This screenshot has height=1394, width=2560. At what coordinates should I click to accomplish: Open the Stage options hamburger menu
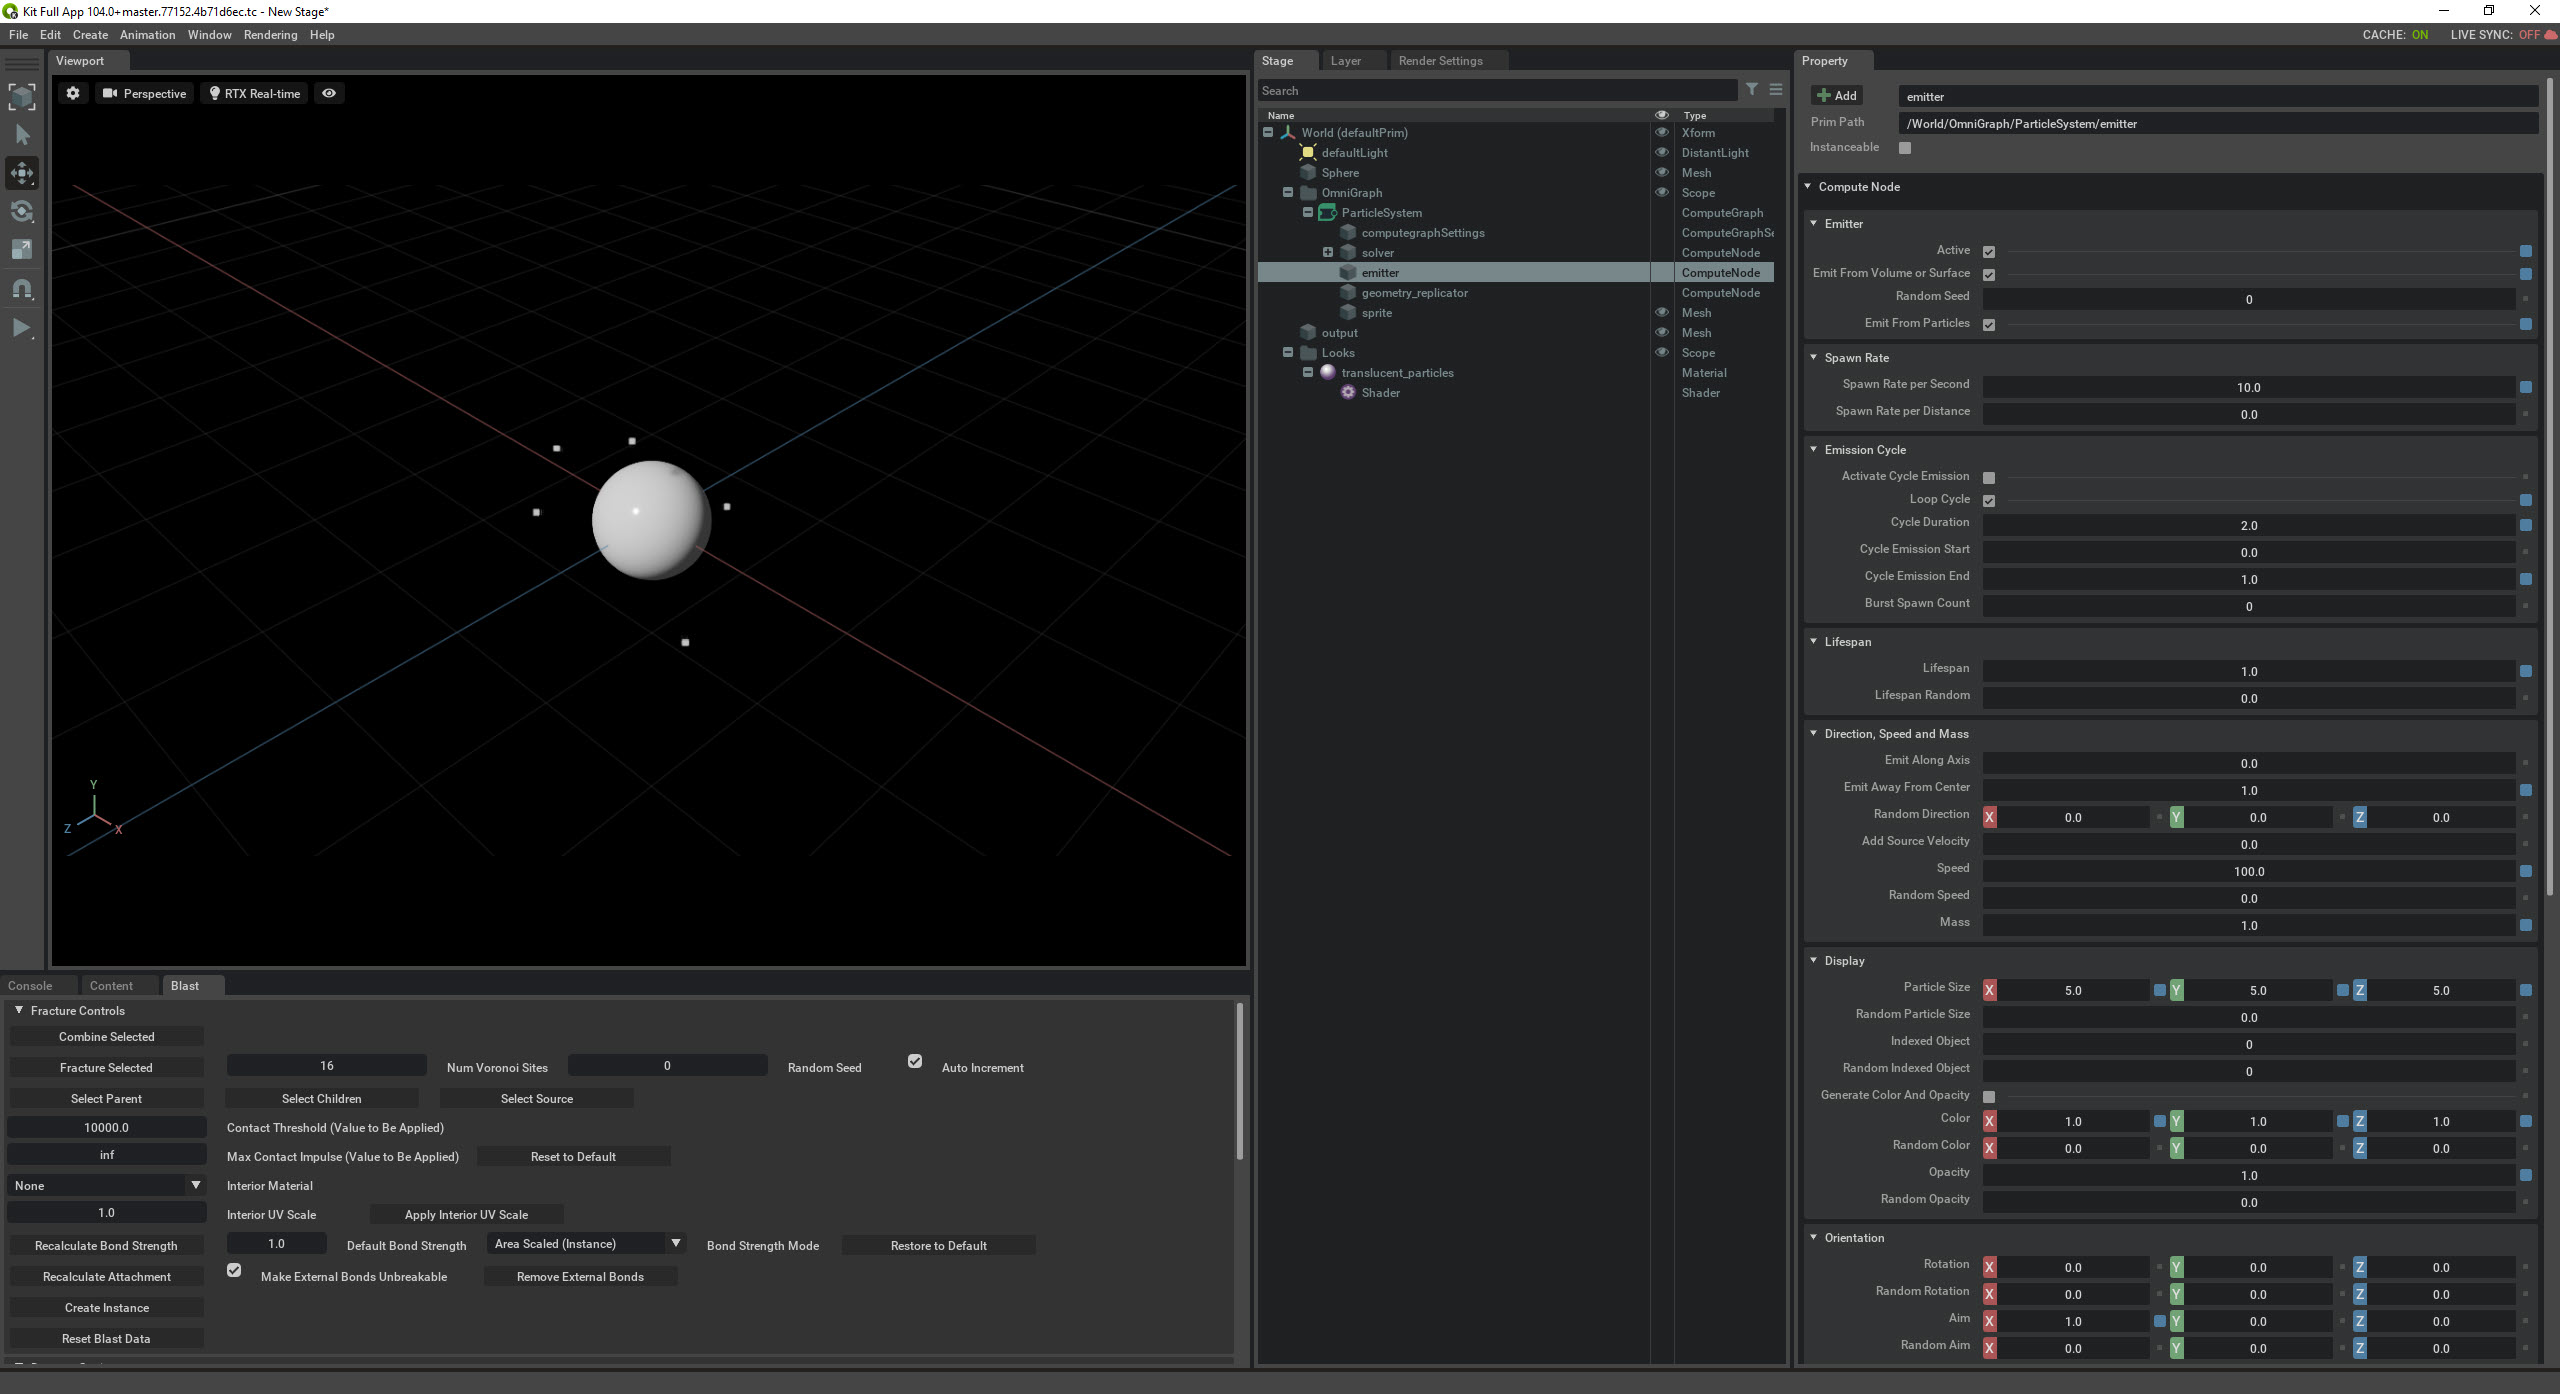(1776, 90)
